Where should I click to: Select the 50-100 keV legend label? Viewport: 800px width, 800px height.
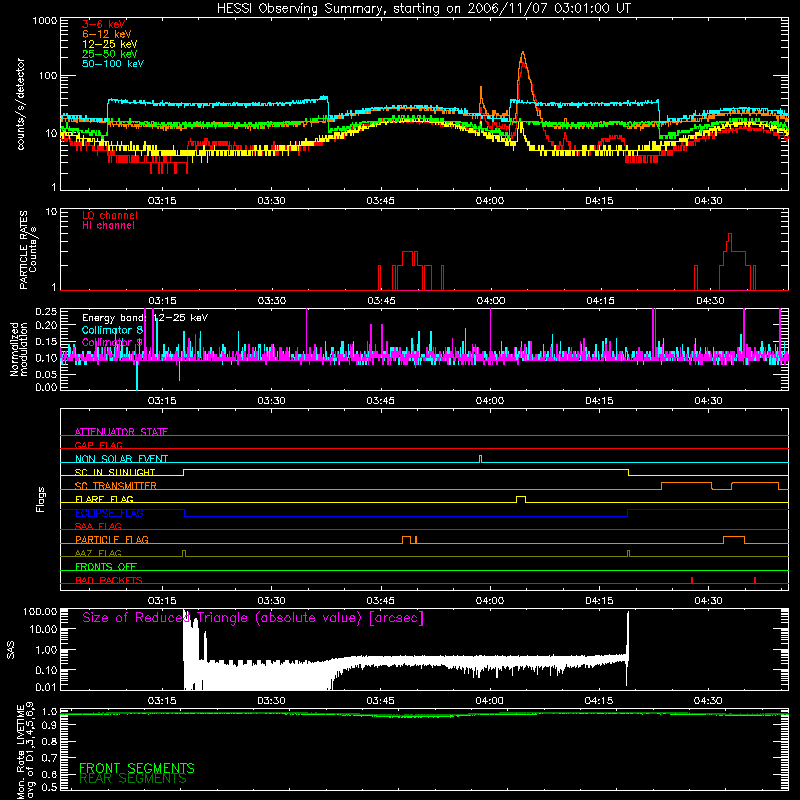pyautogui.click(x=113, y=64)
